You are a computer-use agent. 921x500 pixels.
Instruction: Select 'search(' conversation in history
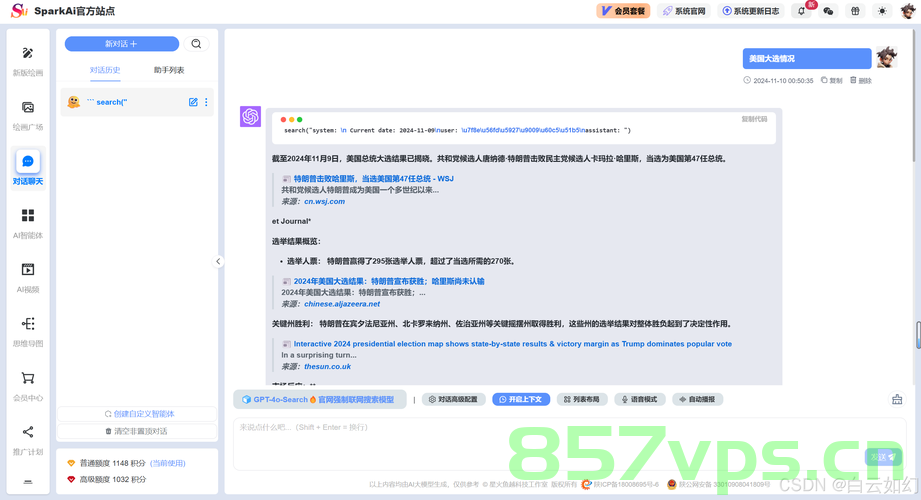point(137,102)
